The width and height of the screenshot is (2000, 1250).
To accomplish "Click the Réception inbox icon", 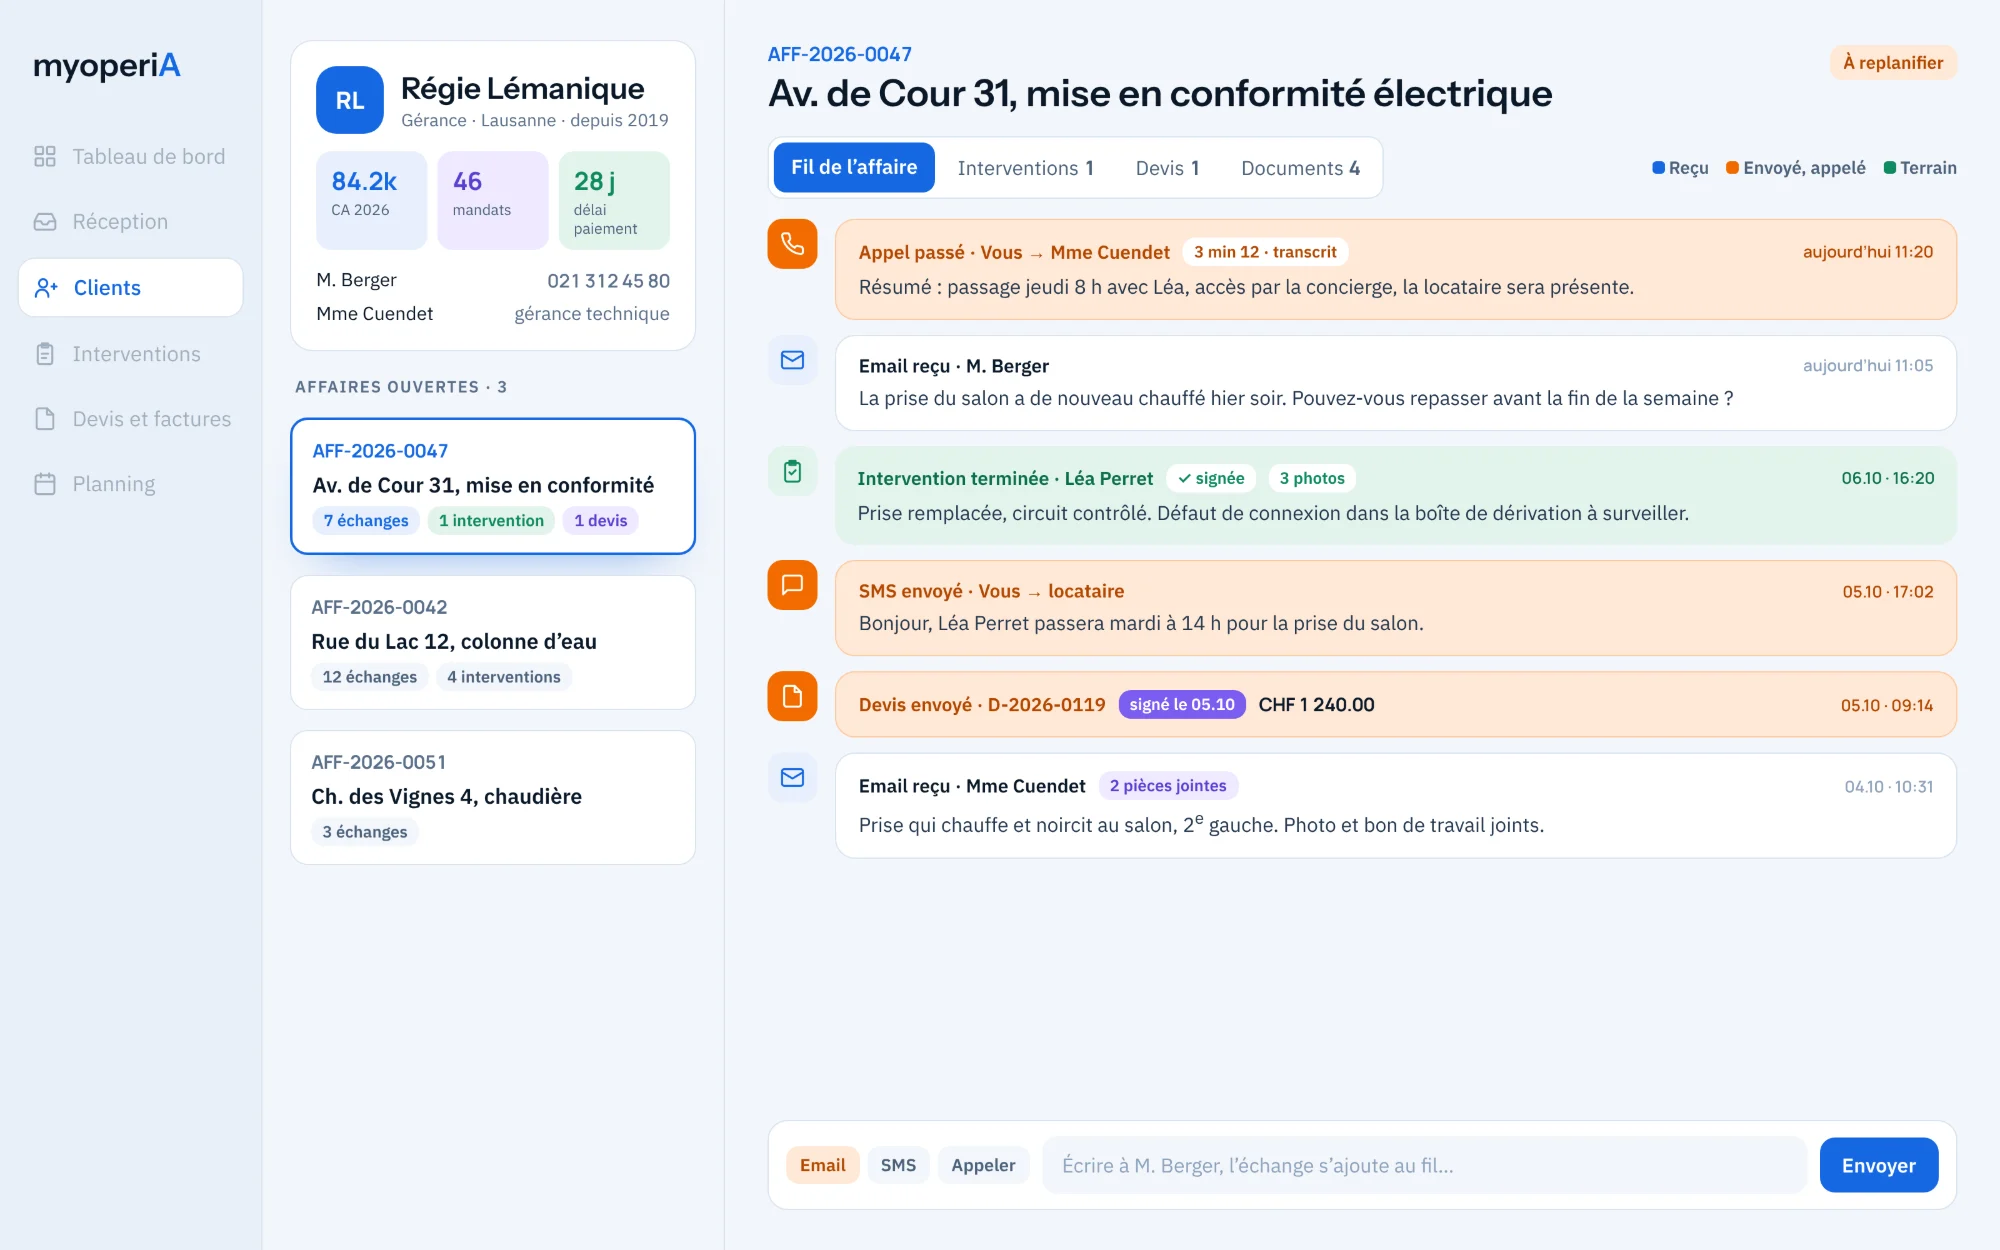I will click(x=45, y=222).
